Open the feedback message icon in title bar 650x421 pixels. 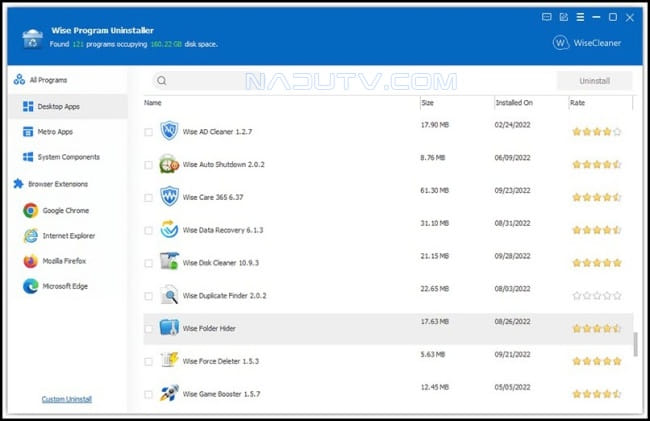click(x=547, y=17)
